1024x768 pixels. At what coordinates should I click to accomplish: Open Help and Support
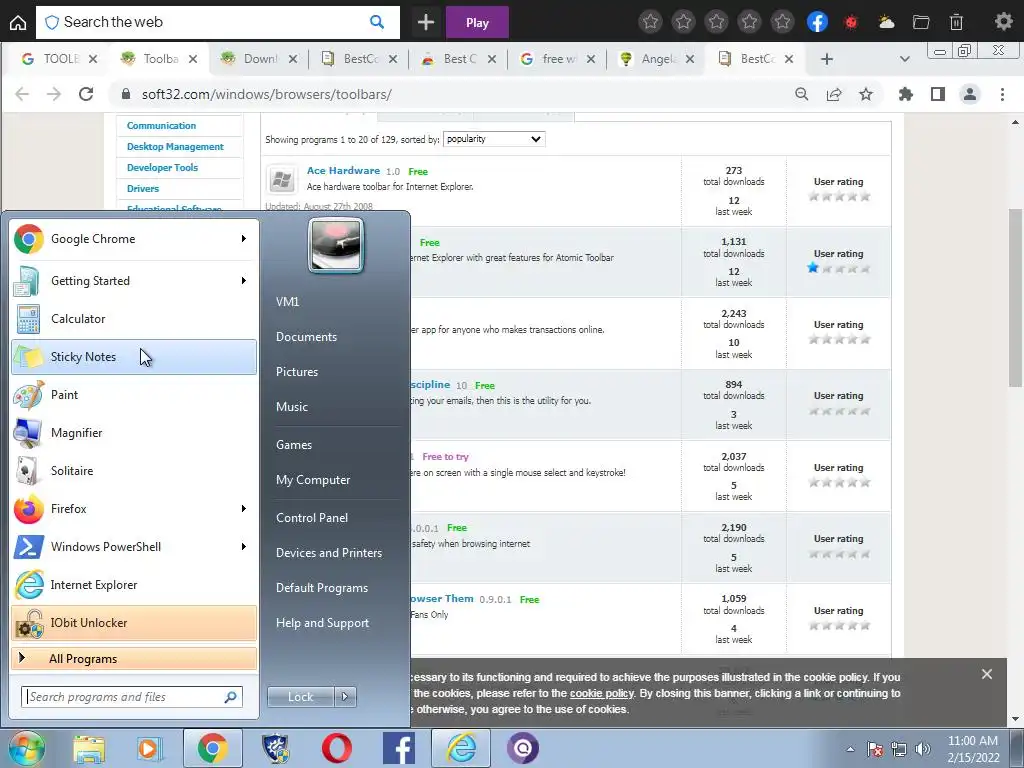pyautogui.click(x=322, y=622)
